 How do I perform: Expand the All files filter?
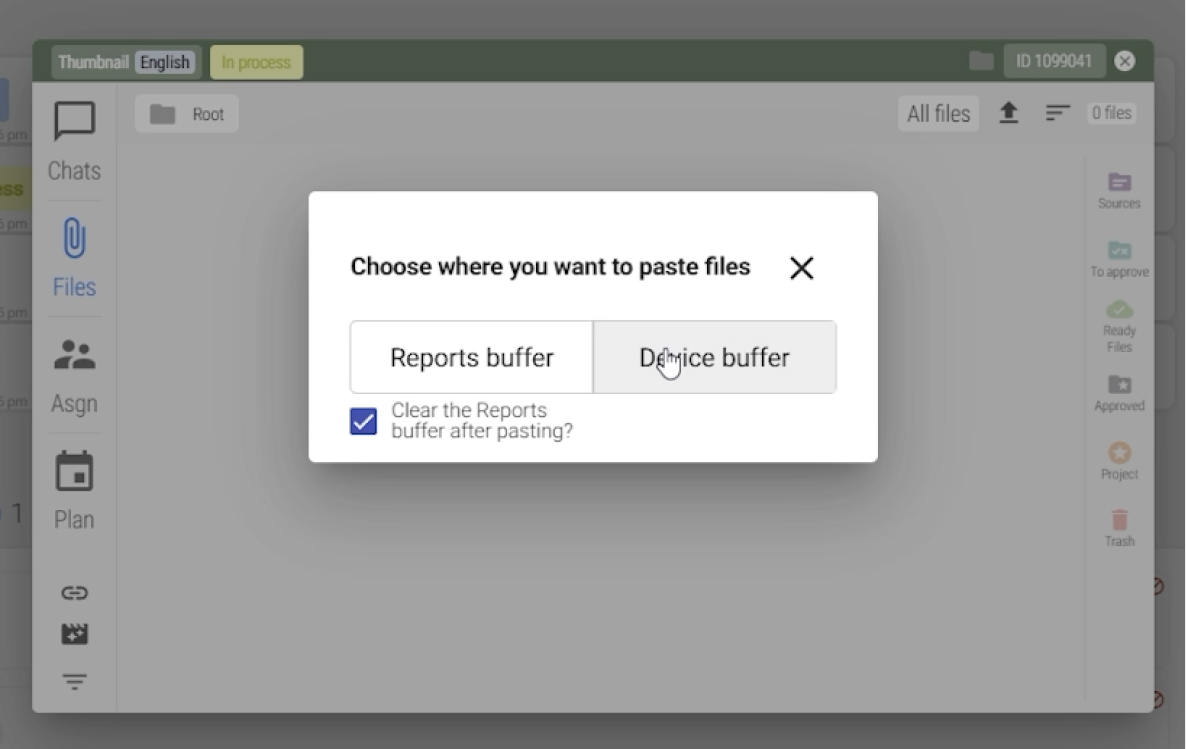coord(938,114)
